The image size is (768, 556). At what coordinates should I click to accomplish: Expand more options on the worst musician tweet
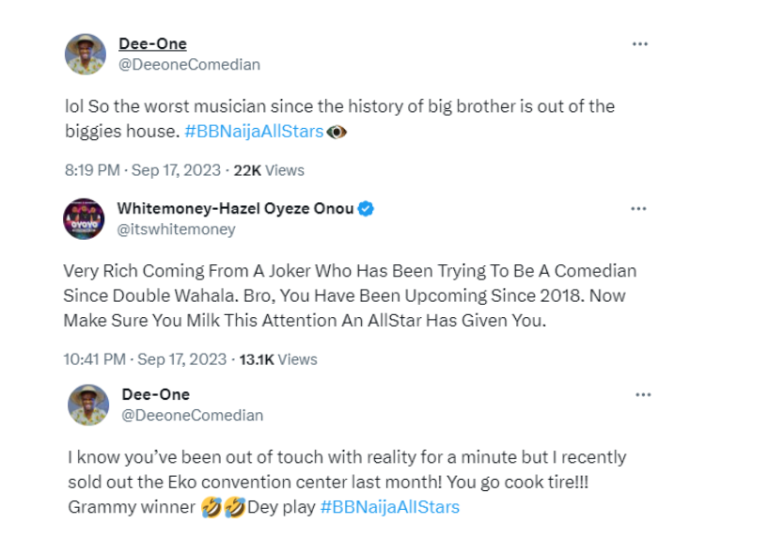[640, 44]
